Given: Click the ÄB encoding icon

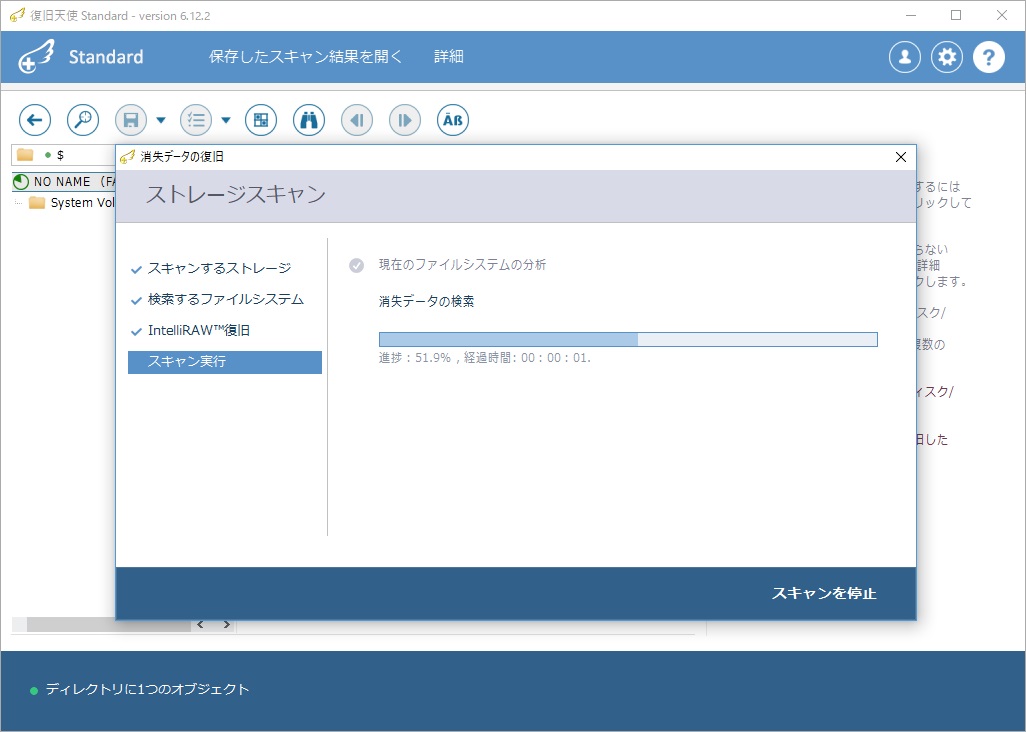Looking at the screenshot, I should 453,120.
